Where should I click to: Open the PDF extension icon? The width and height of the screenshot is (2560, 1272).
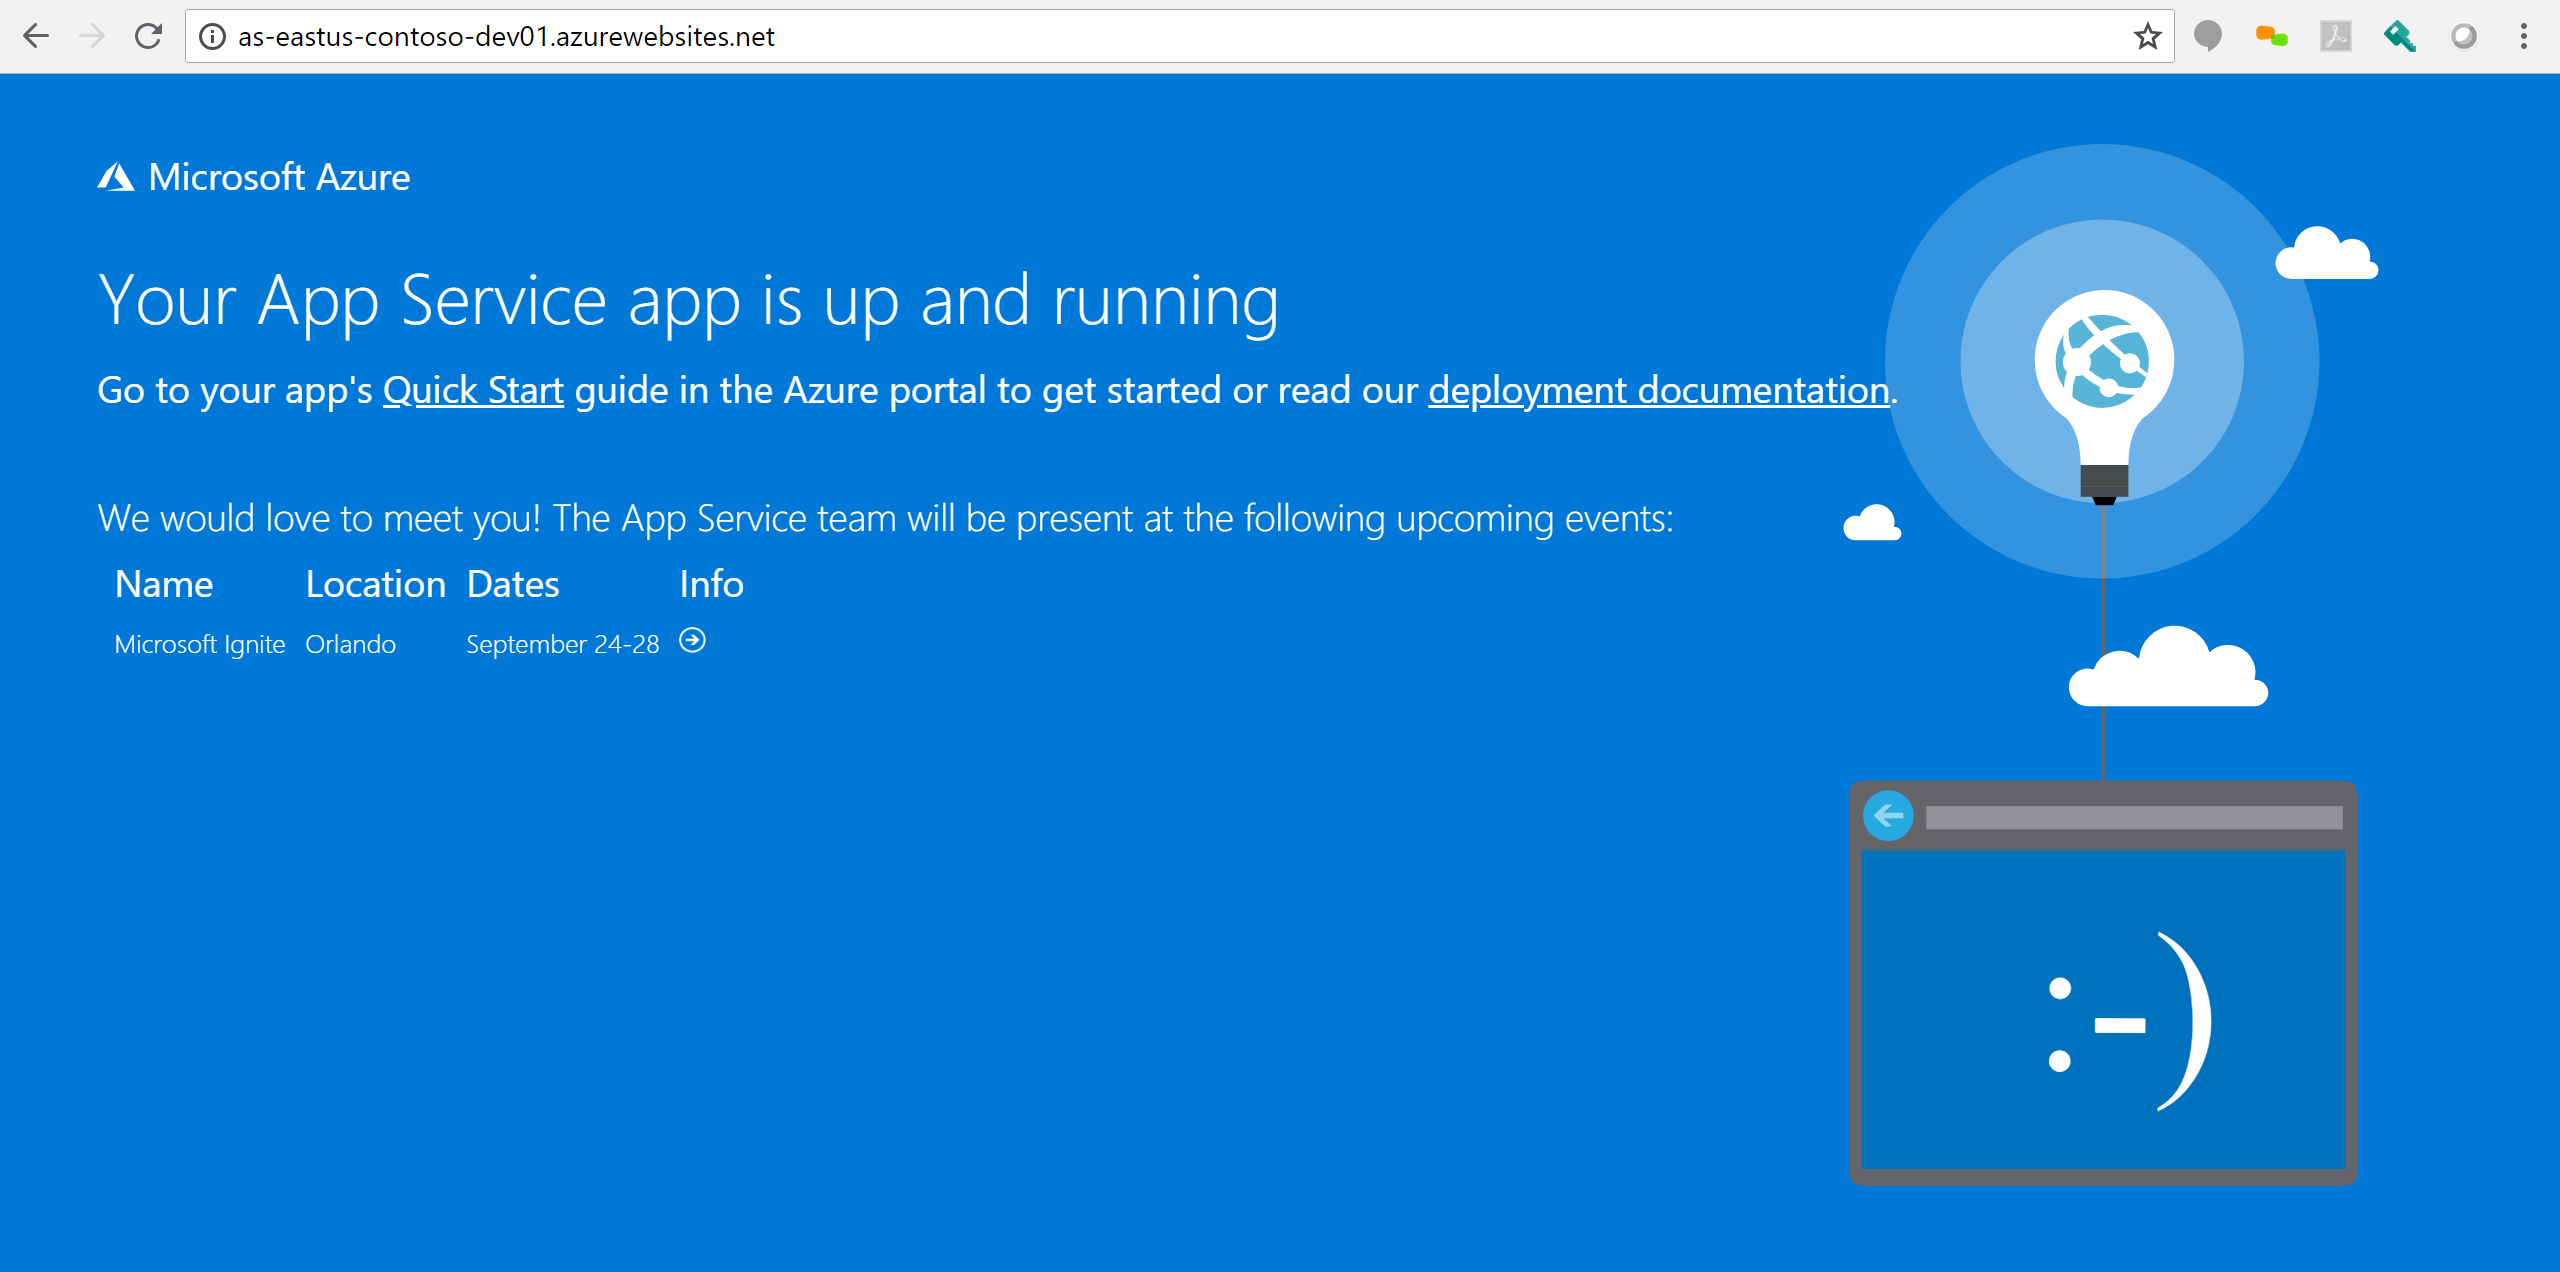(x=2335, y=37)
